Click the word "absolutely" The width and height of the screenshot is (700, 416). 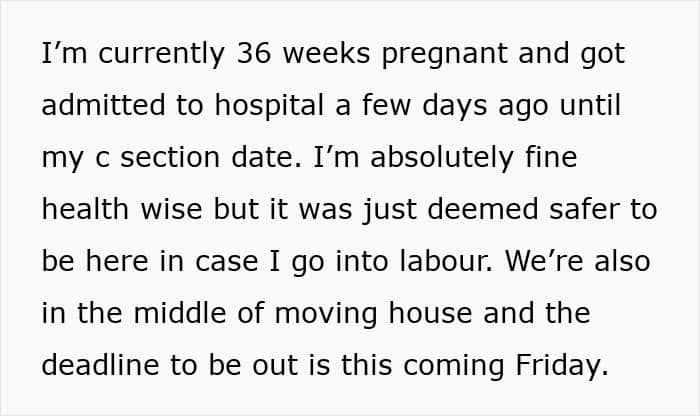442,159
